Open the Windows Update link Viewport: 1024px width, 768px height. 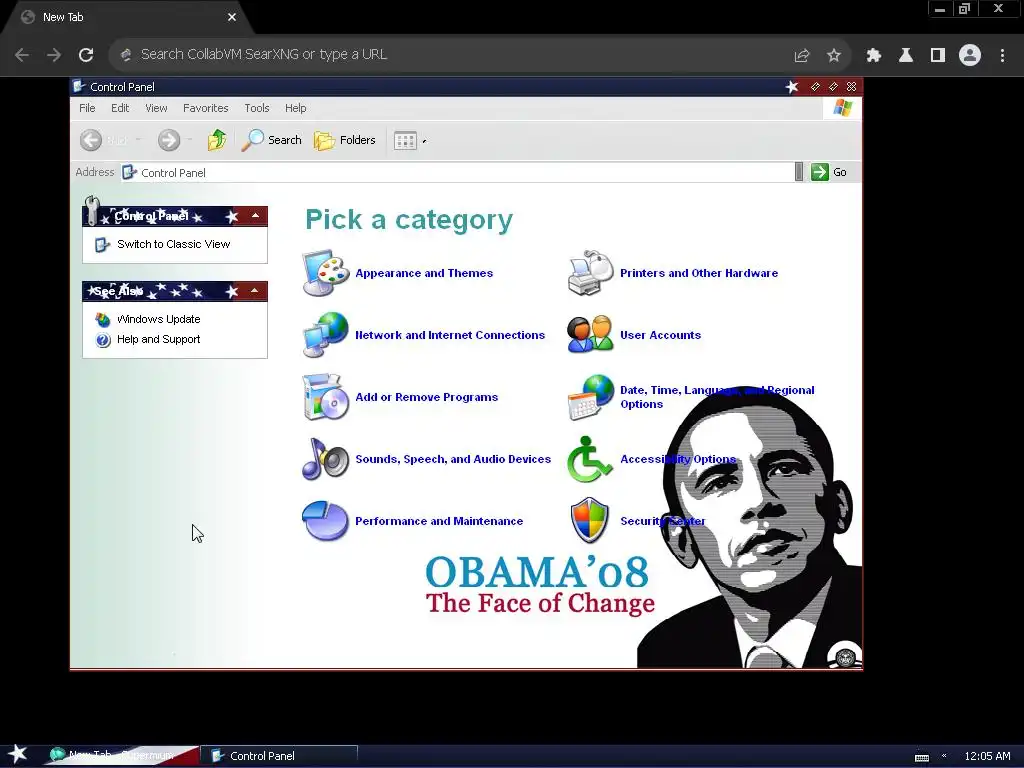pyautogui.click(x=159, y=319)
